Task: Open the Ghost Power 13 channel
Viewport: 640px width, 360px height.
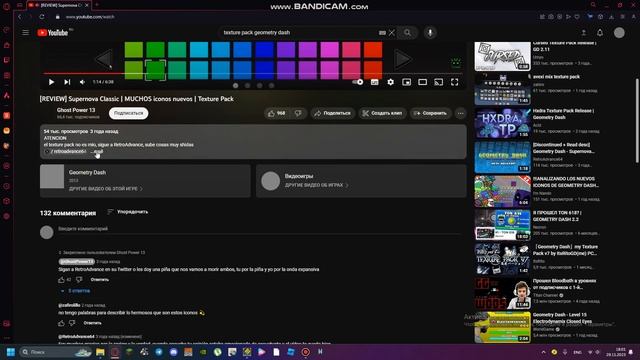Action: tap(76, 110)
